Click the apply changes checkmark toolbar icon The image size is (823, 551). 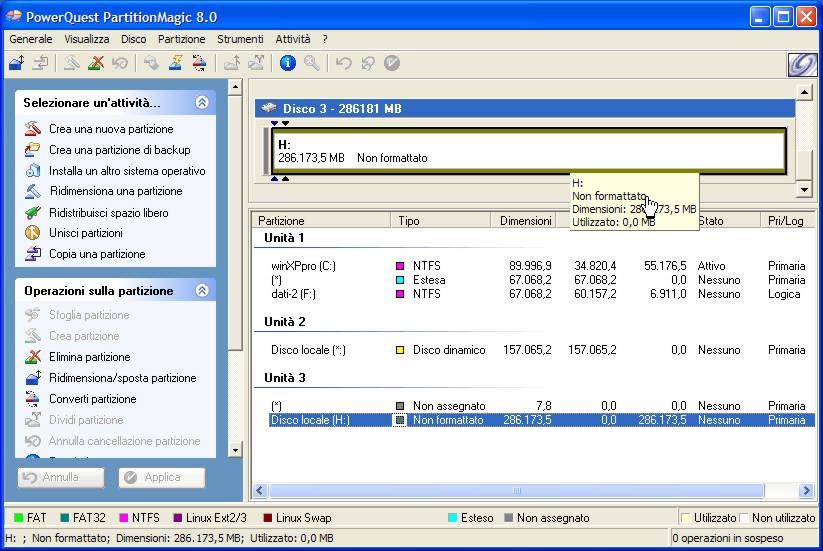pos(392,63)
